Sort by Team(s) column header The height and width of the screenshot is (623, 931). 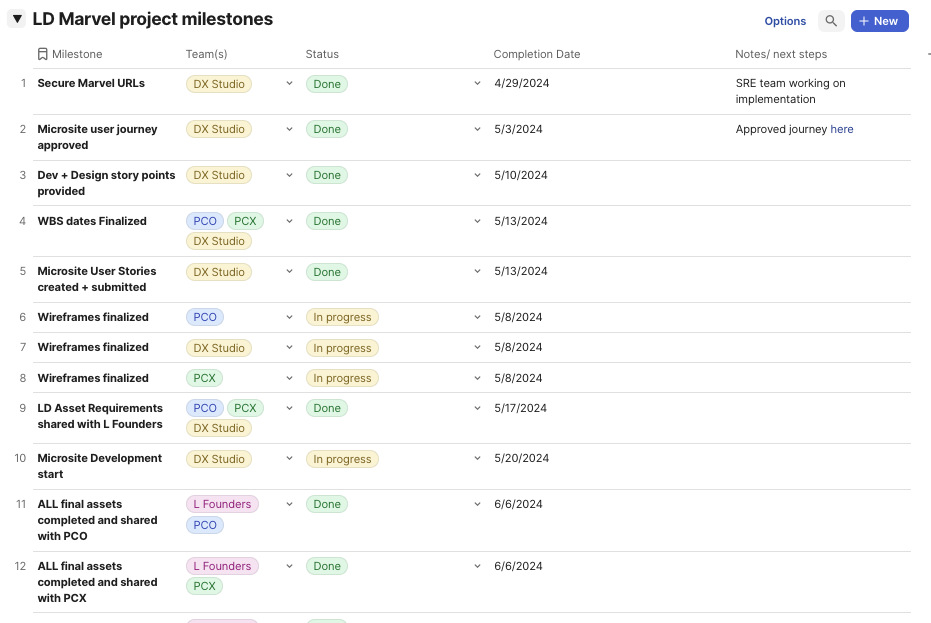[206, 54]
